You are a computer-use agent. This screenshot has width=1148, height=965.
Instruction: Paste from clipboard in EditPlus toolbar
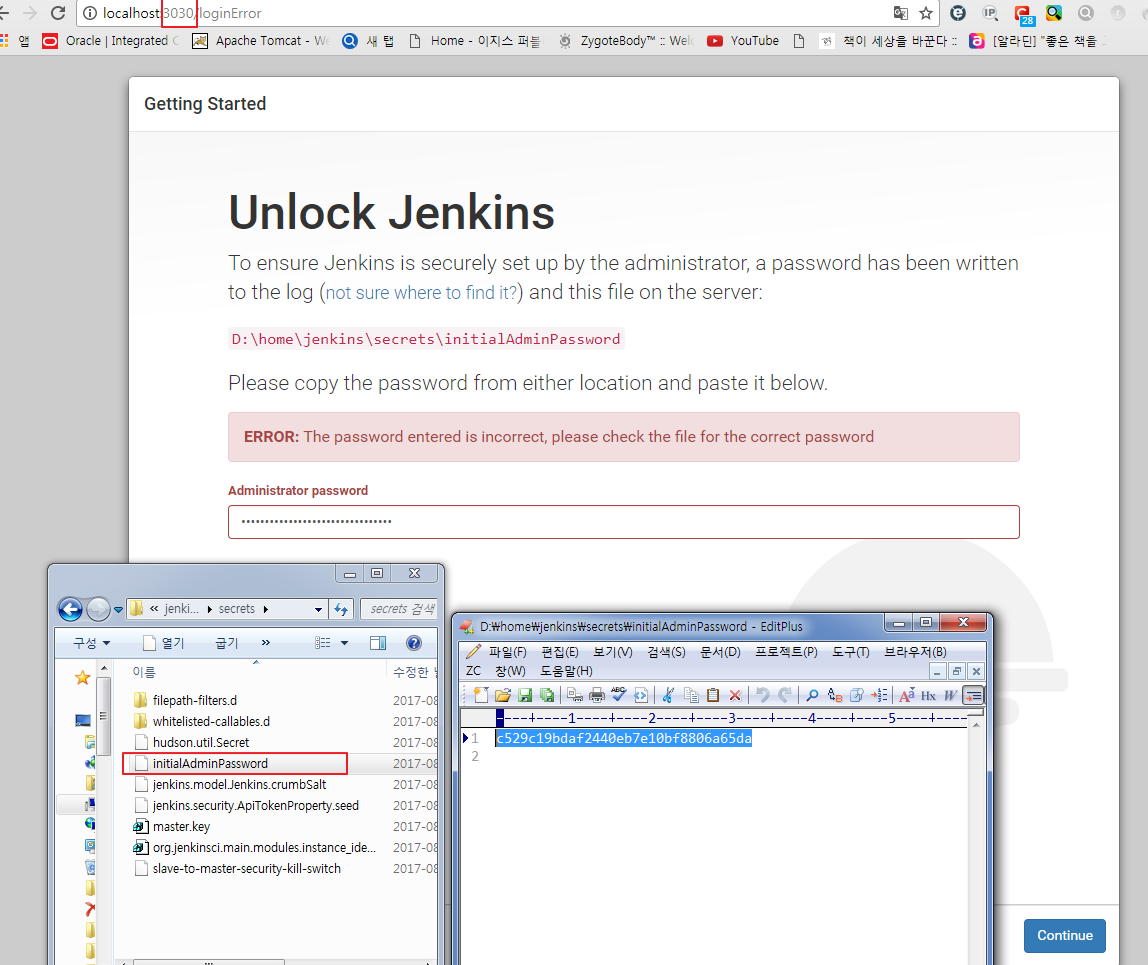712,696
